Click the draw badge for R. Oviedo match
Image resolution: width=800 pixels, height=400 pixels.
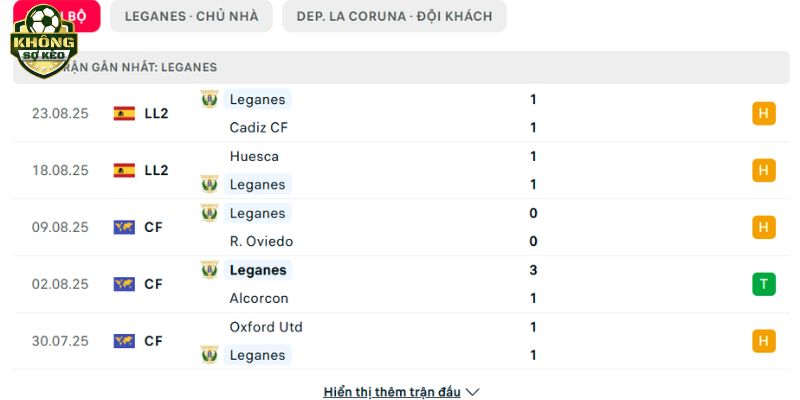[x=763, y=227]
